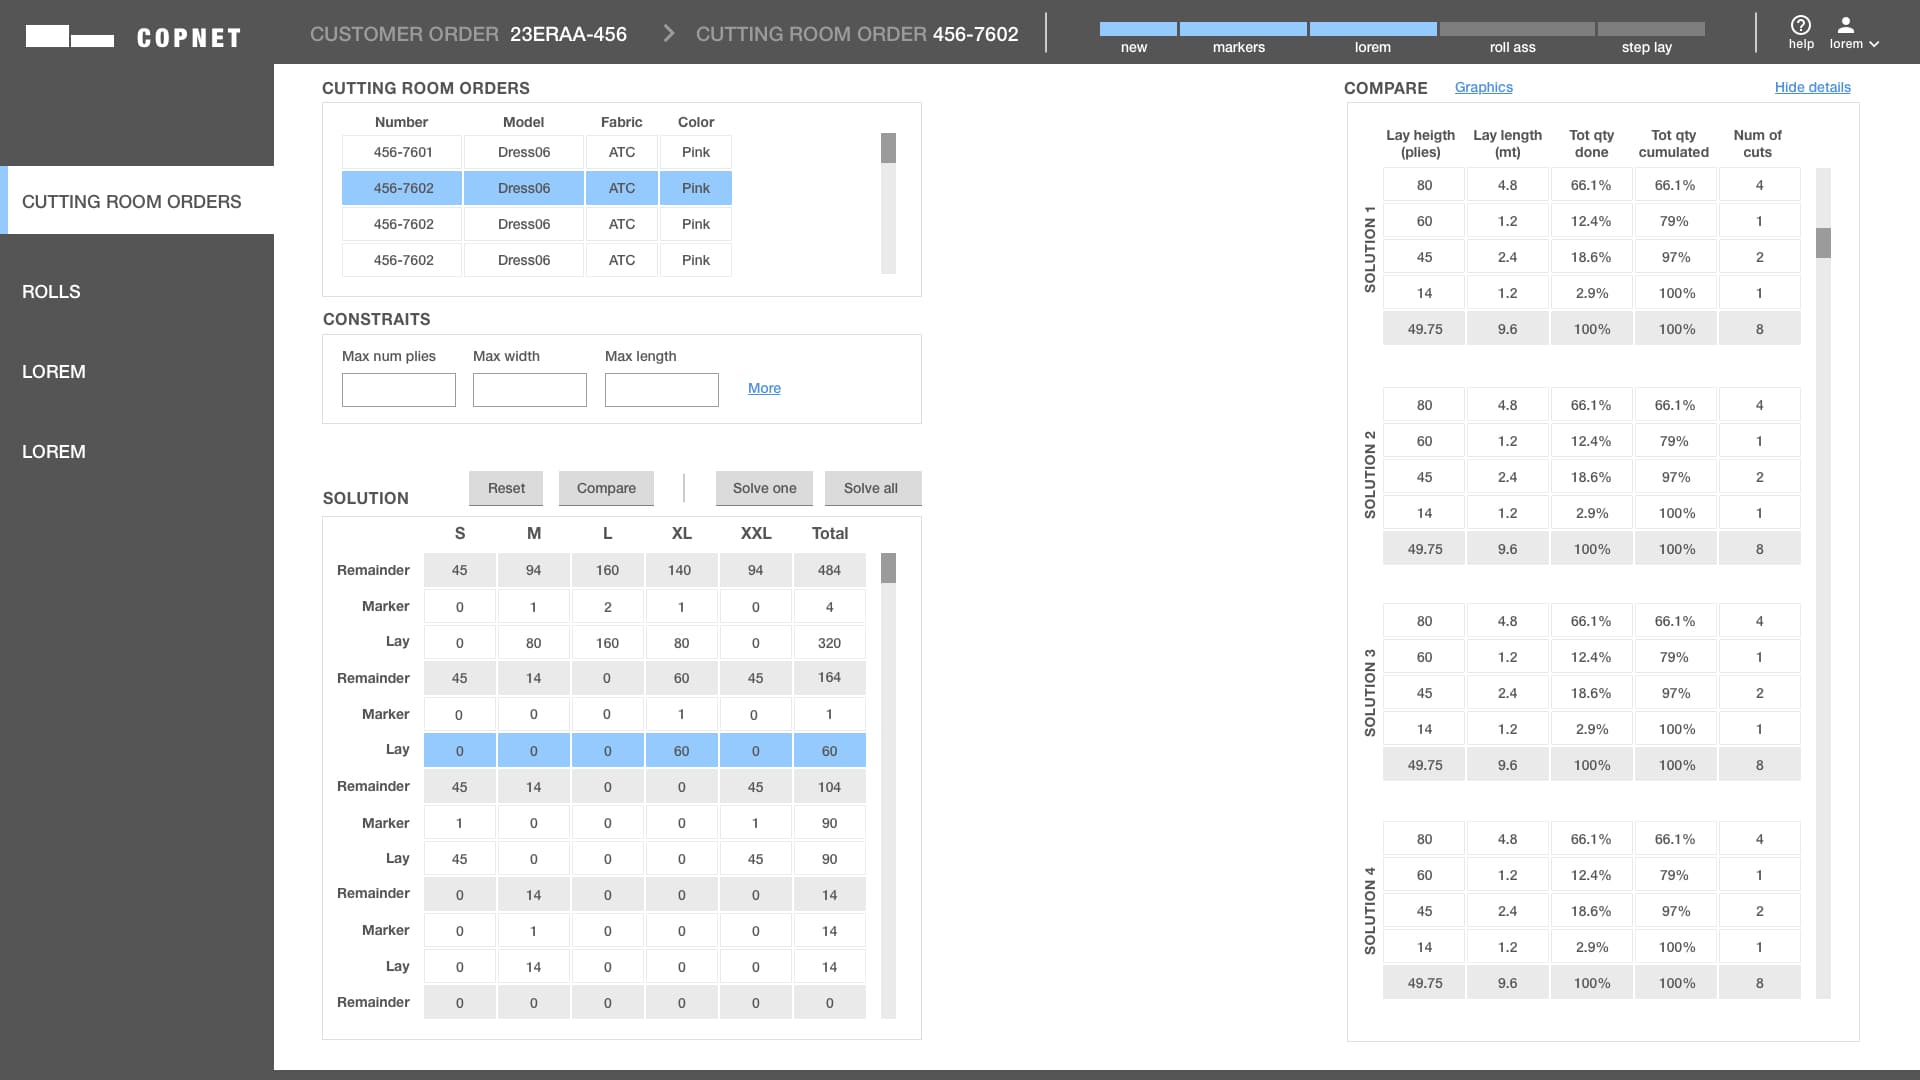Click the COPNET logo
Viewport: 1920px width, 1080px height.
click(133, 38)
